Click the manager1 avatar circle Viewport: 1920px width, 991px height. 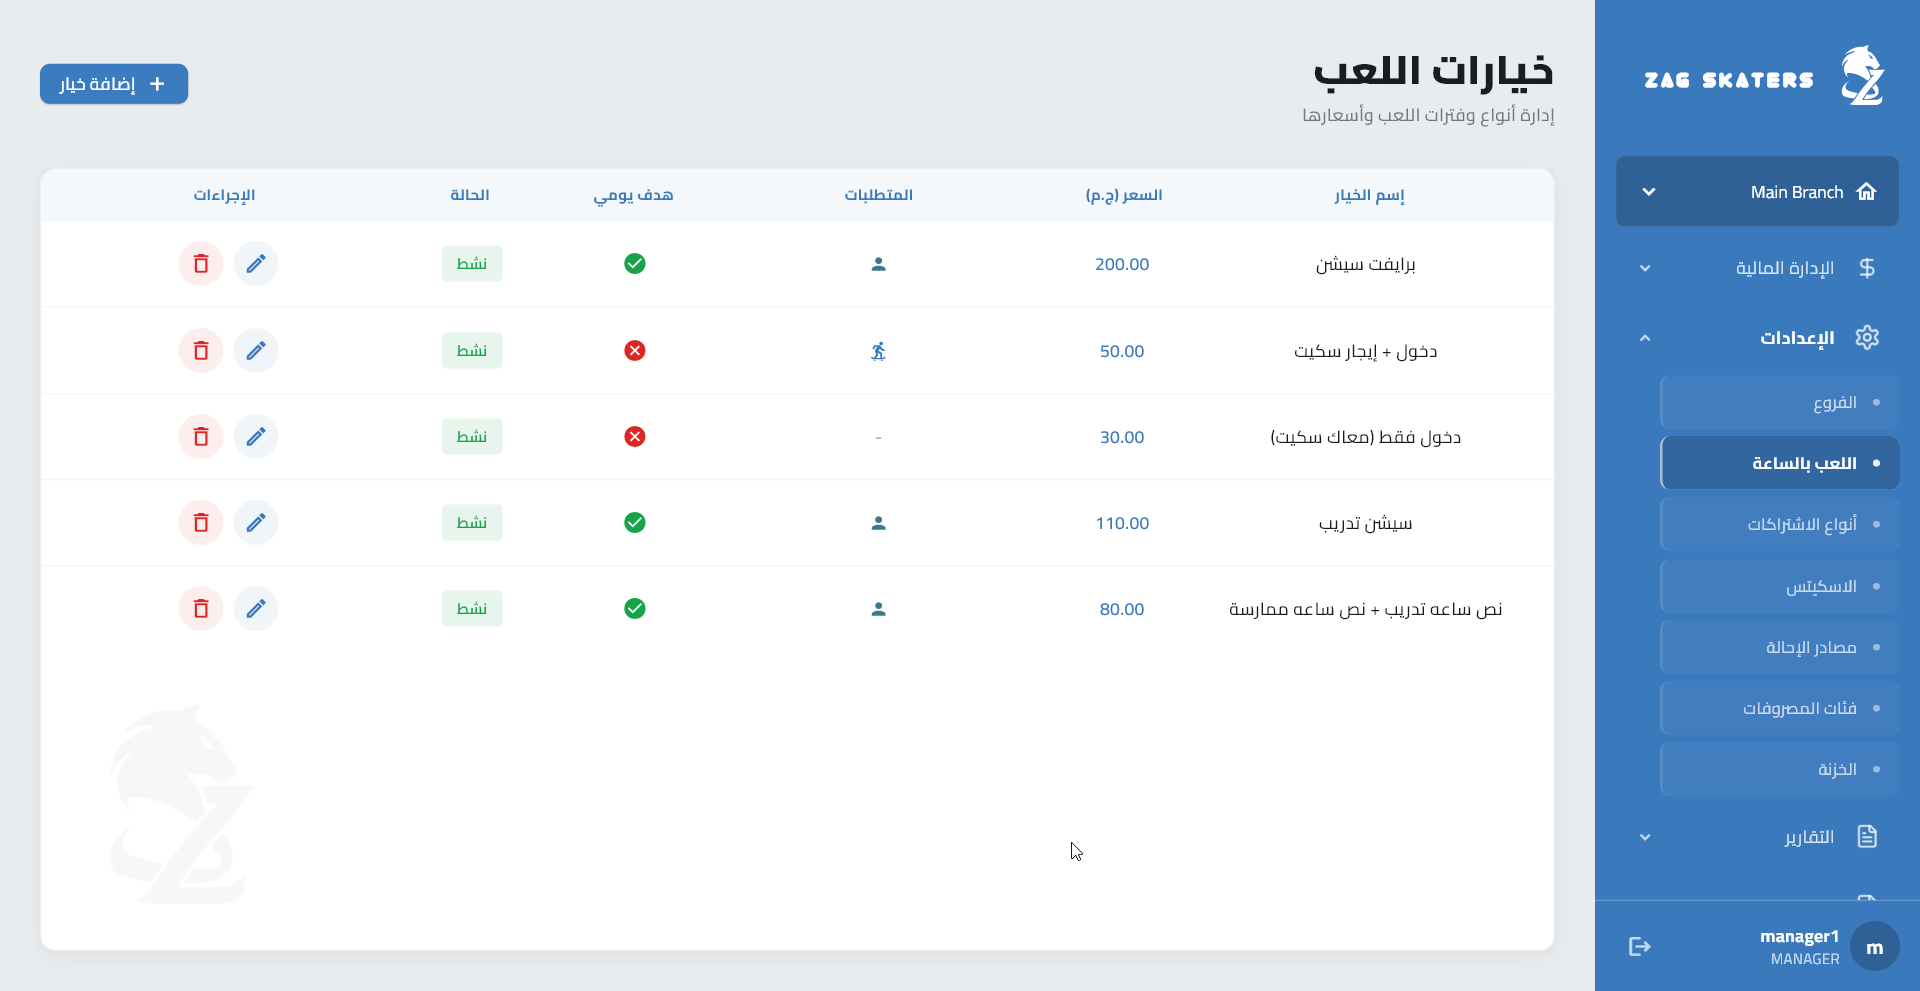[x=1874, y=946]
